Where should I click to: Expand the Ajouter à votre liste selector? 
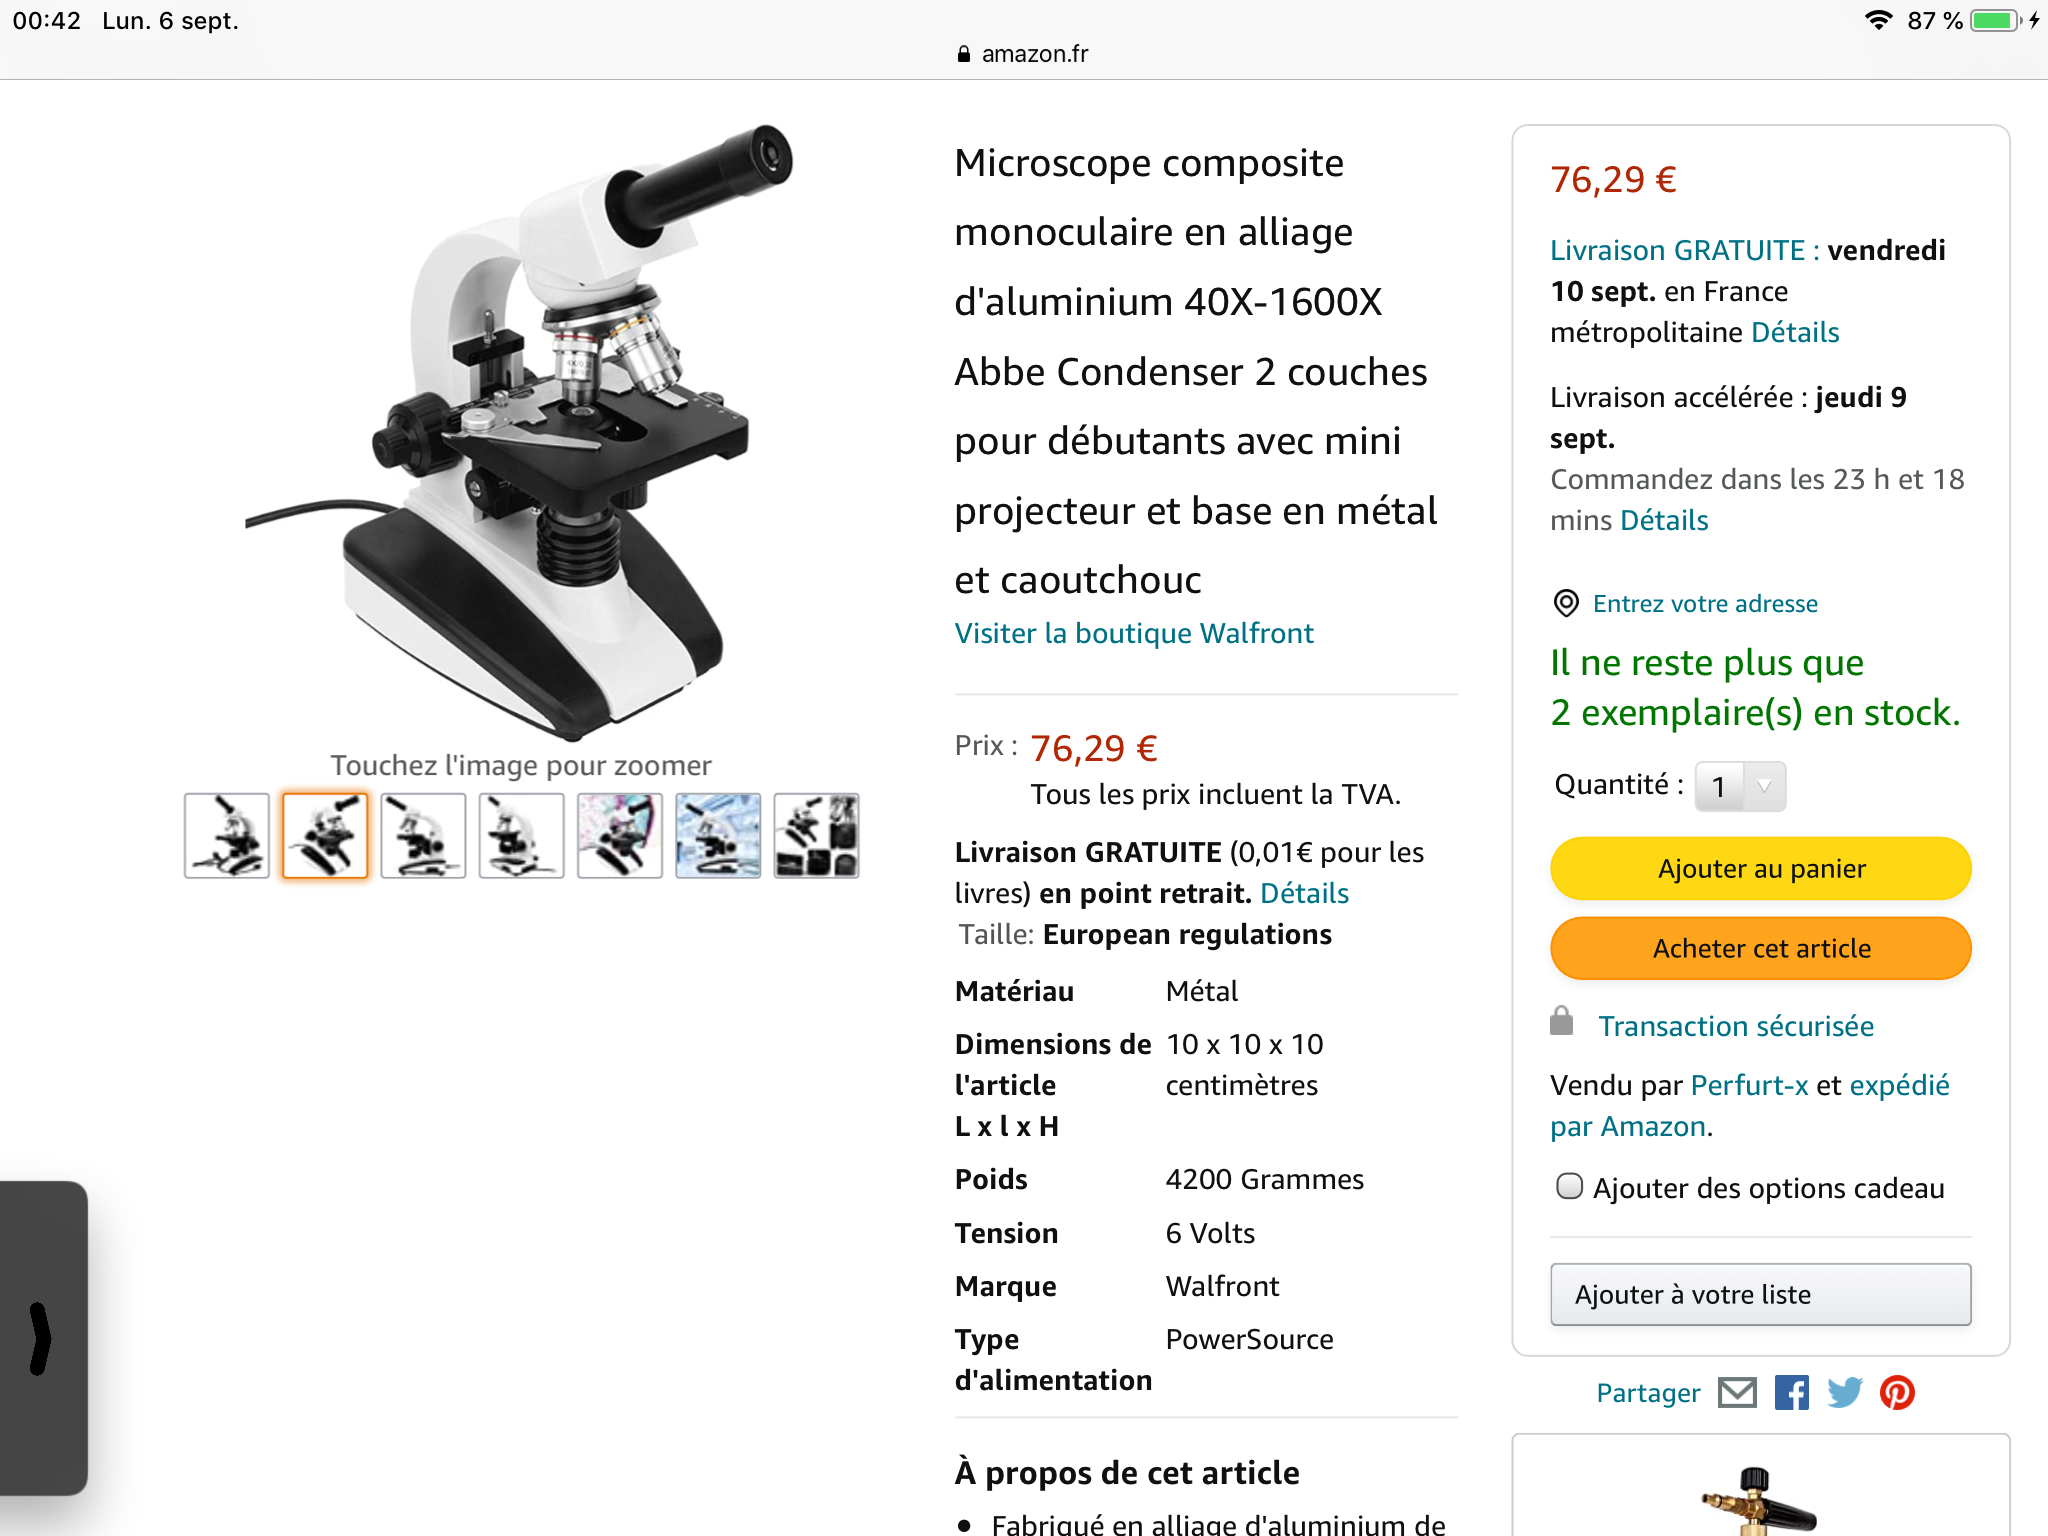pyautogui.click(x=1760, y=1294)
